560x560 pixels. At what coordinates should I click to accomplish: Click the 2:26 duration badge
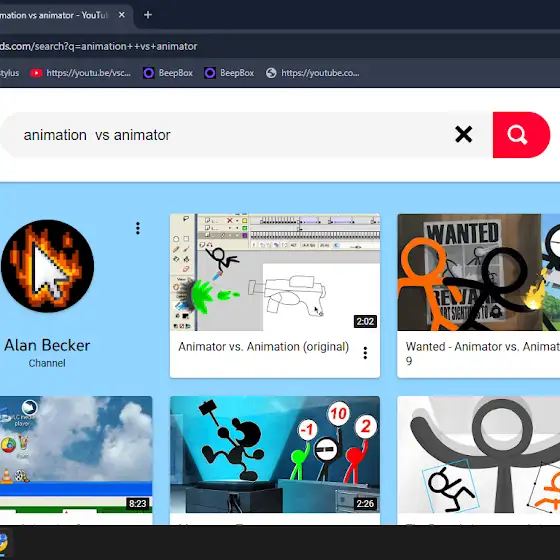point(365,504)
